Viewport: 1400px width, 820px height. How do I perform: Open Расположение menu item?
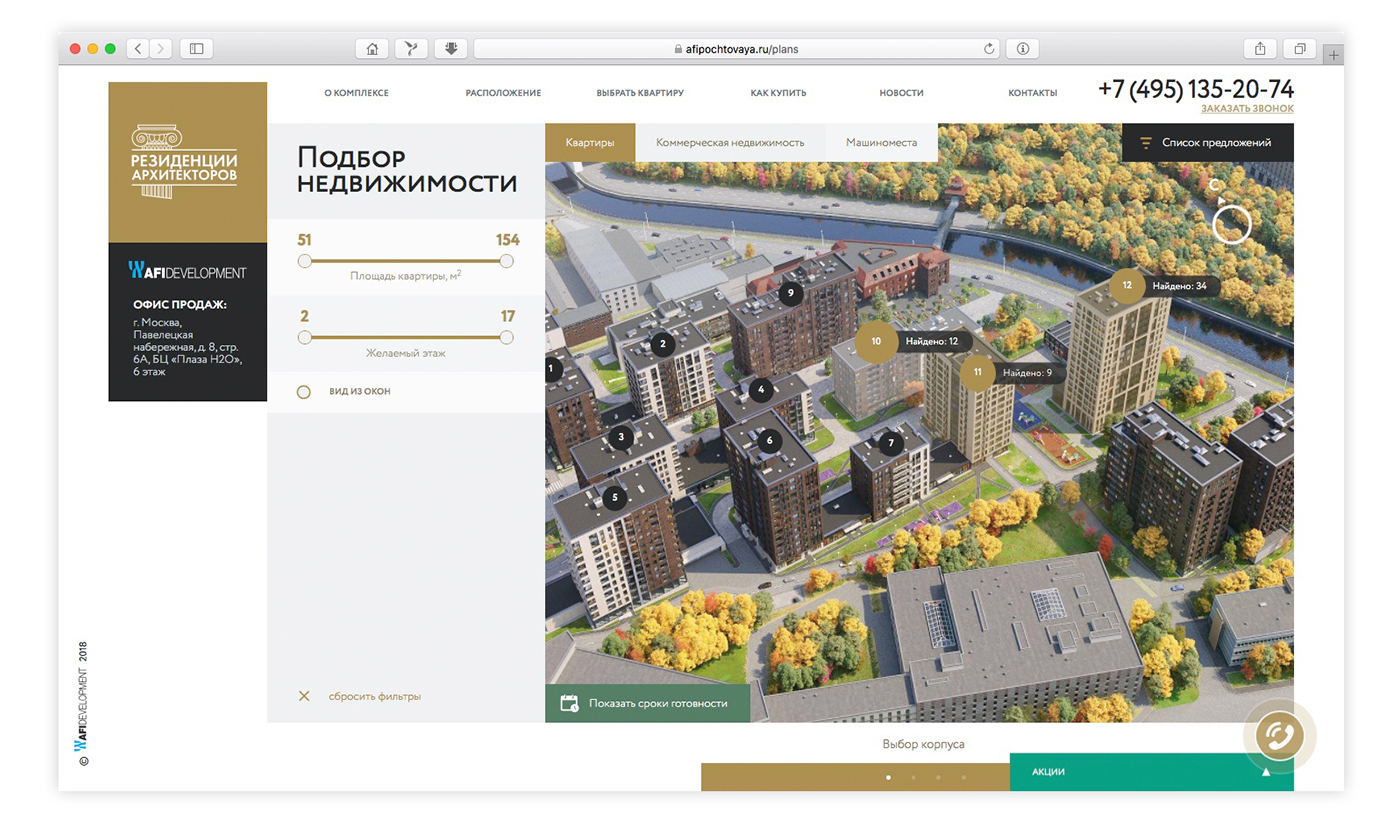coord(503,93)
